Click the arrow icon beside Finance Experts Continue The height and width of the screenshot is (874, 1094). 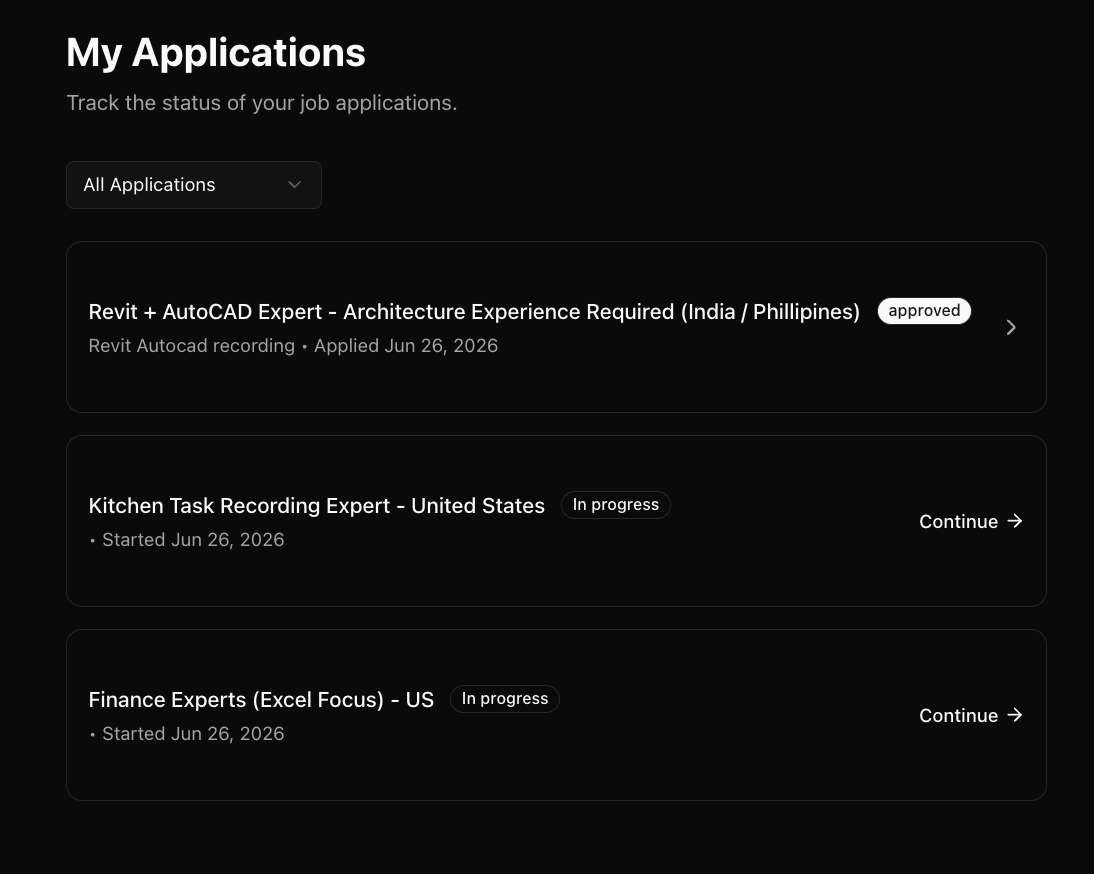[x=1015, y=715]
